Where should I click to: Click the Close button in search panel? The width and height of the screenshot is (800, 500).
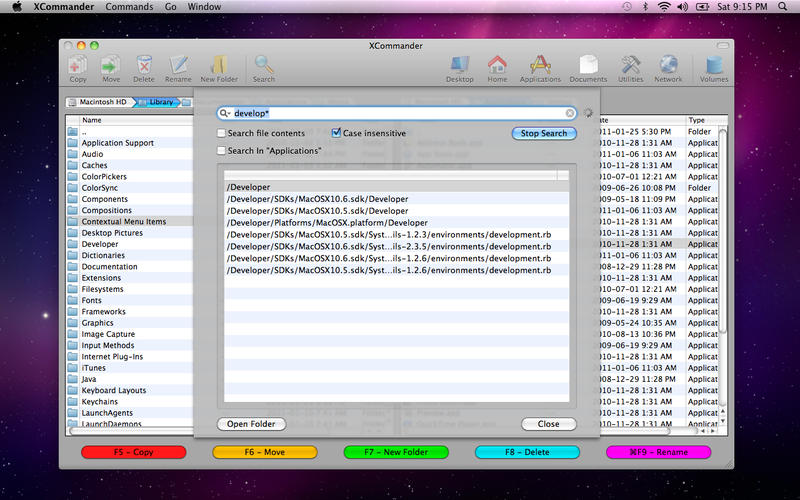pyautogui.click(x=548, y=424)
